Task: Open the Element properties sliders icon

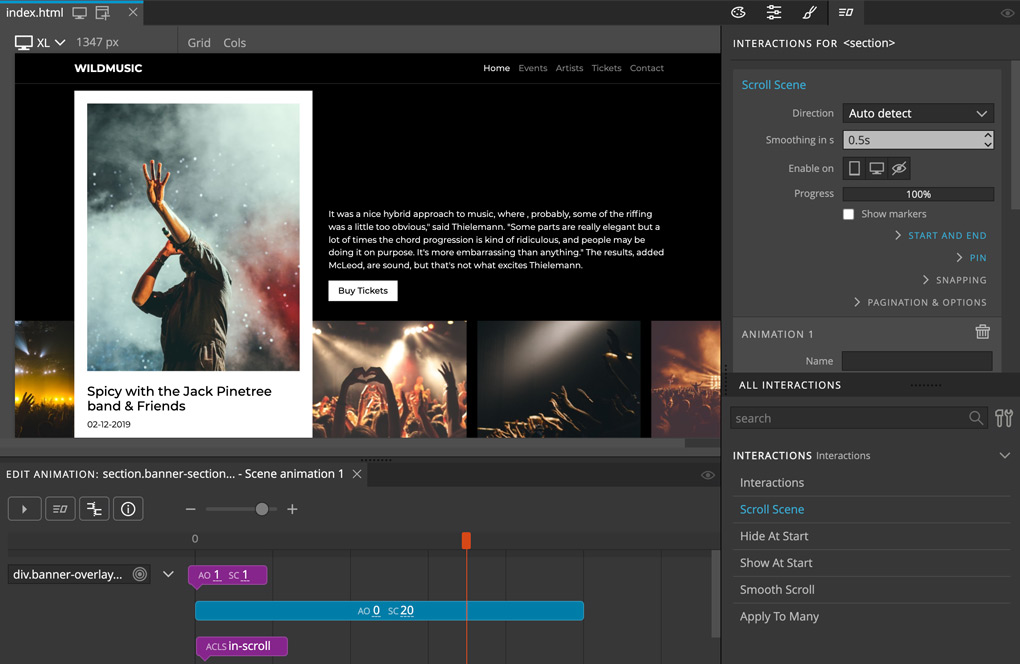Action: click(x=773, y=12)
